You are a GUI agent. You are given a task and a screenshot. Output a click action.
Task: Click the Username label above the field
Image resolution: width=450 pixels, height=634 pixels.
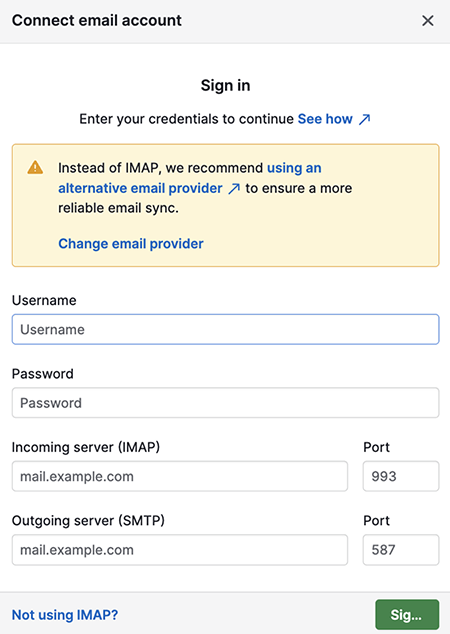pyautogui.click(x=44, y=300)
